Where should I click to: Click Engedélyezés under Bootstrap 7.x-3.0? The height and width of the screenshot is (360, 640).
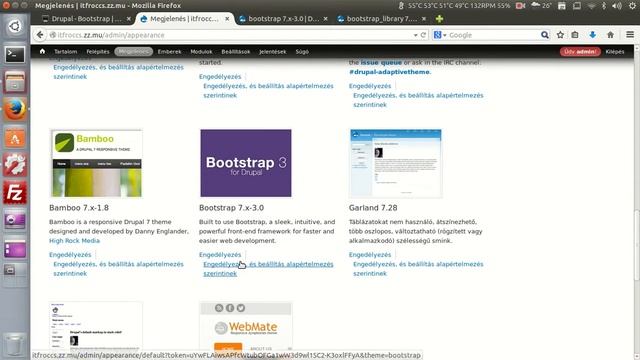pyautogui.click(x=220, y=255)
